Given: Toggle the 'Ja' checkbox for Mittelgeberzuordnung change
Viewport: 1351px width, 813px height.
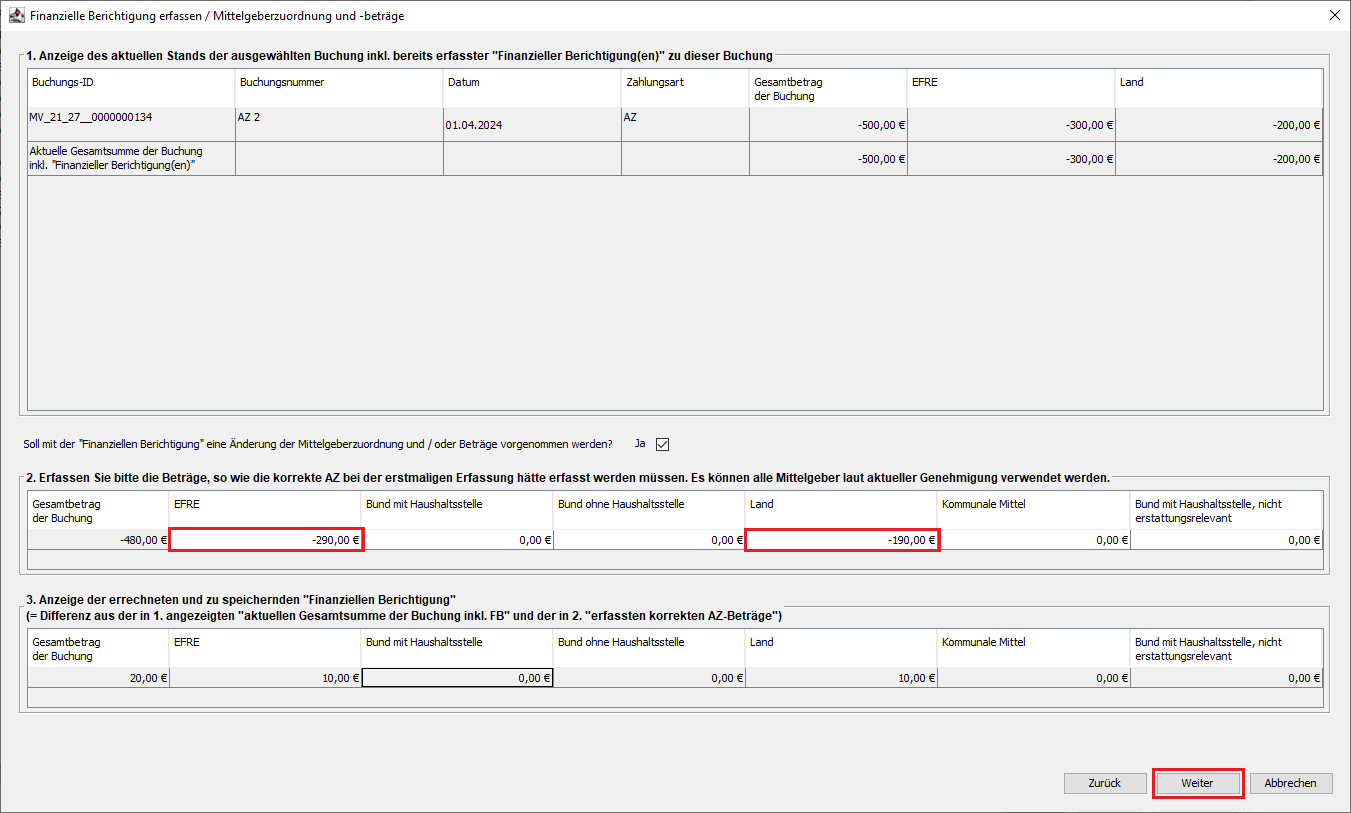Looking at the screenshot, I should pyautogui.click(x=662, y=444).
